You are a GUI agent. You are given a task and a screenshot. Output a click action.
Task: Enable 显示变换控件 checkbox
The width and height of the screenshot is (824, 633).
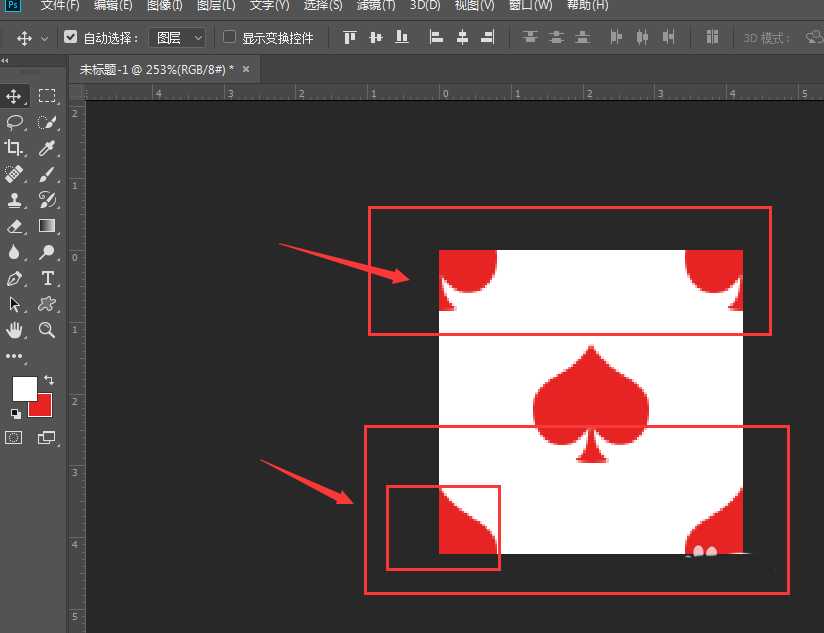[229, 37]
